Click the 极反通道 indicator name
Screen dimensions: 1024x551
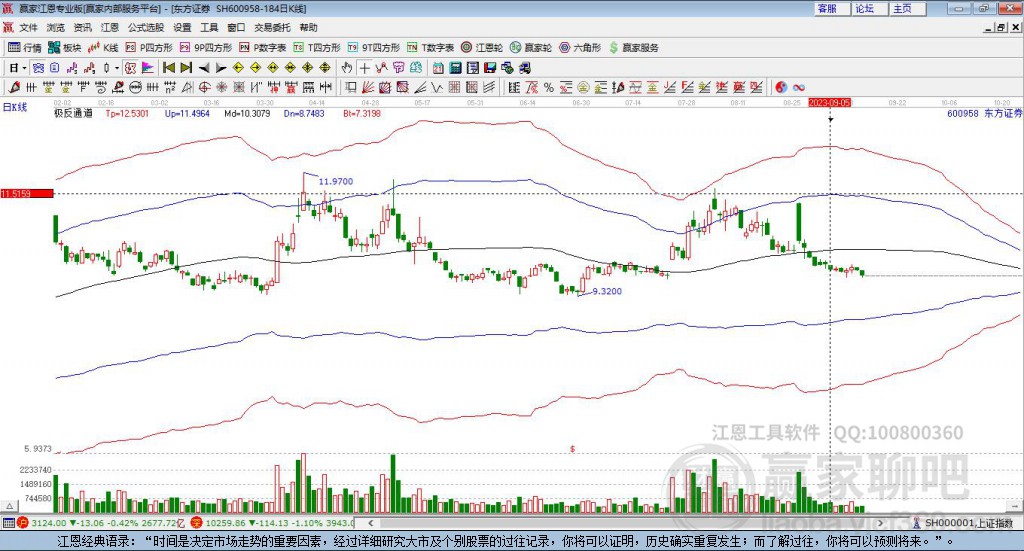73,114
